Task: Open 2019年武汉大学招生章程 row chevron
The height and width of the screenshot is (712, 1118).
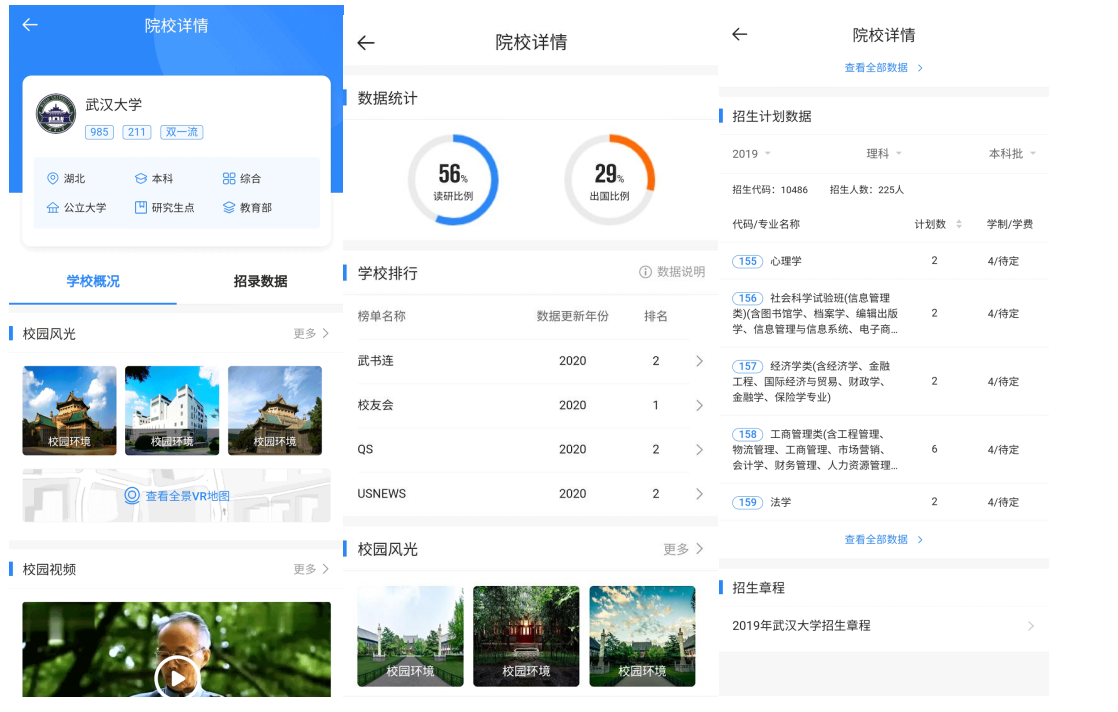Action: (x=1031, y=626)
